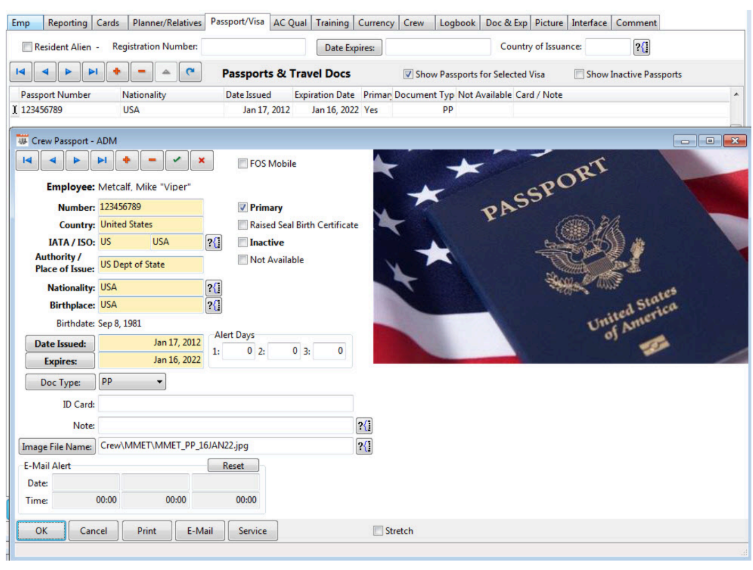The width and height of the screenshot is (753, 570).
Task: Click inside the ID Card field
Action: point(225,404)
